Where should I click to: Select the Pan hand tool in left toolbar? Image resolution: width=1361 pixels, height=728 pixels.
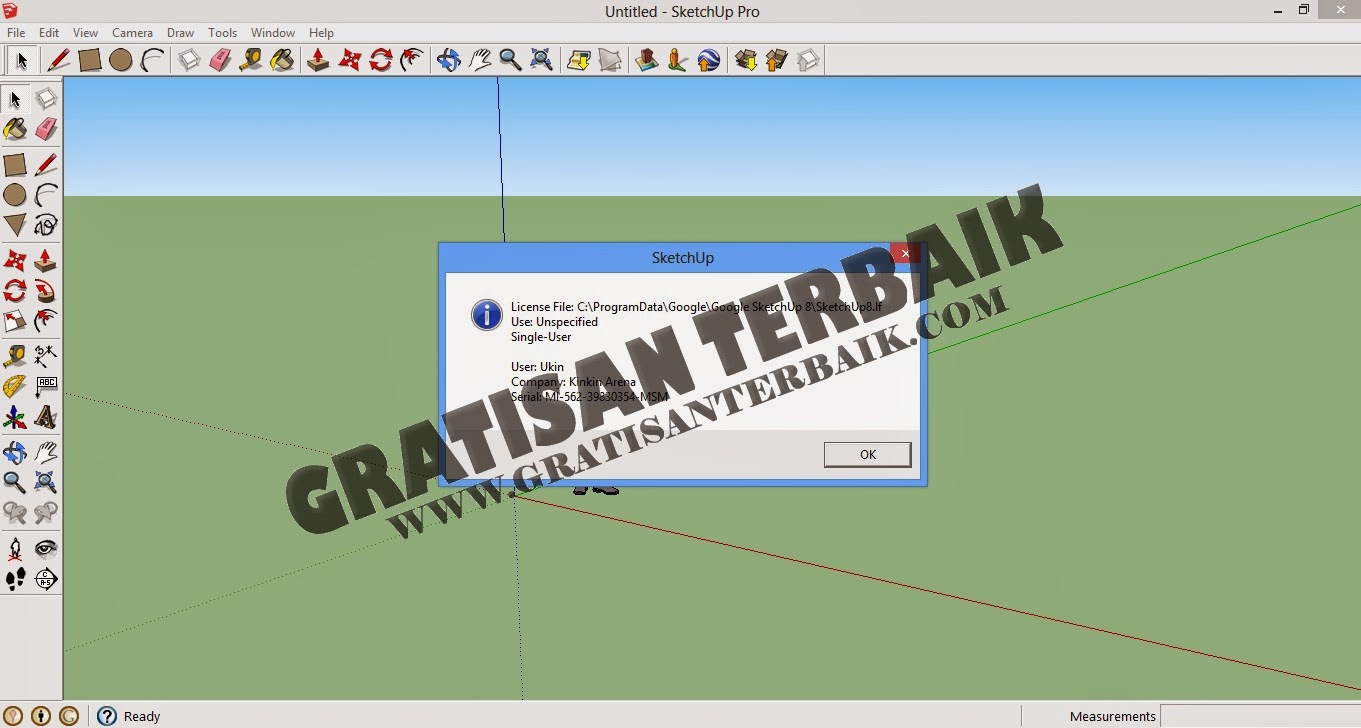[46, 452]
